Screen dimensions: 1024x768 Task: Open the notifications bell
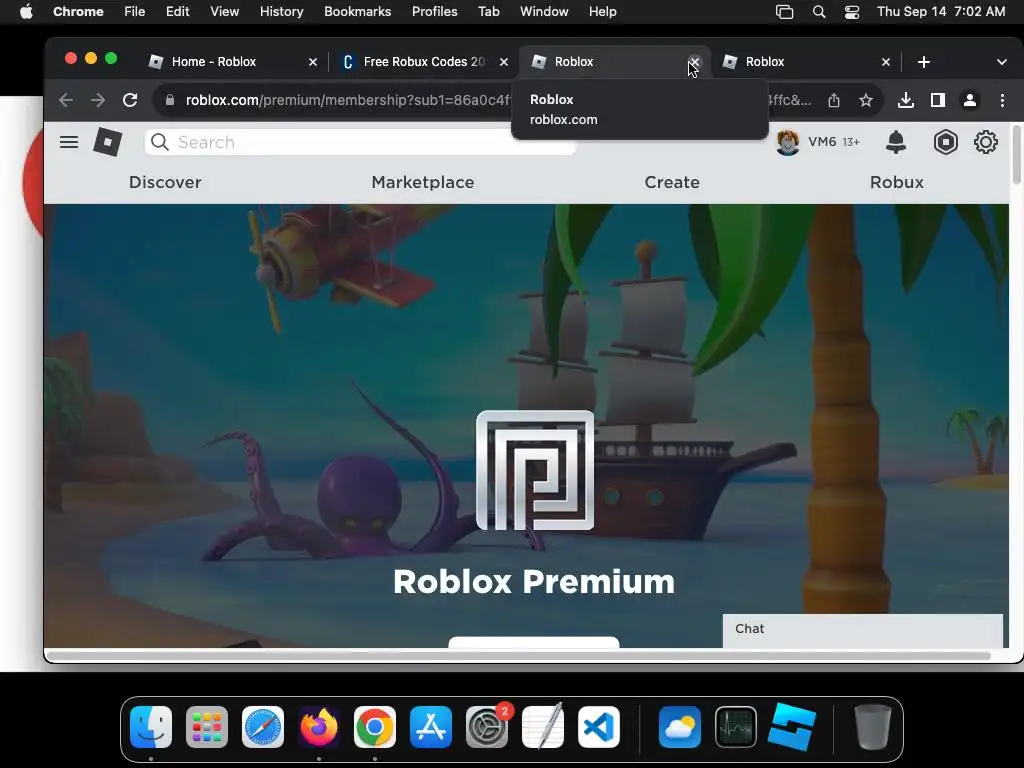click(896, 142)
